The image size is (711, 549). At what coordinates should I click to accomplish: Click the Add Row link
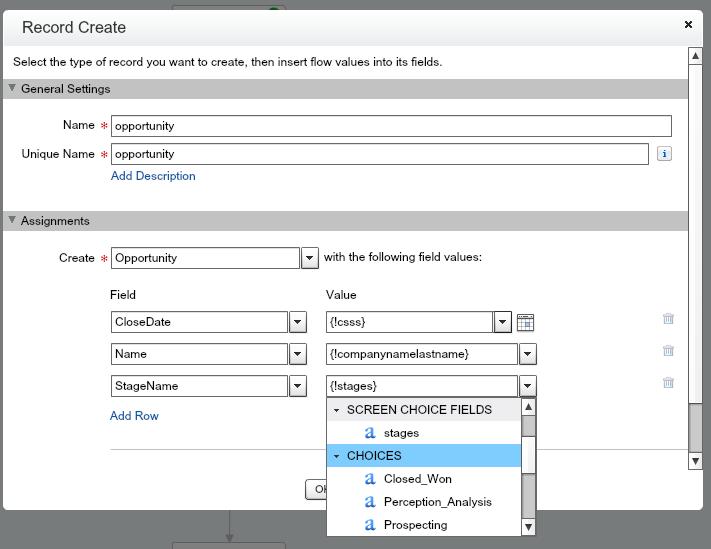pyautogui.click(x=134, y=416)
